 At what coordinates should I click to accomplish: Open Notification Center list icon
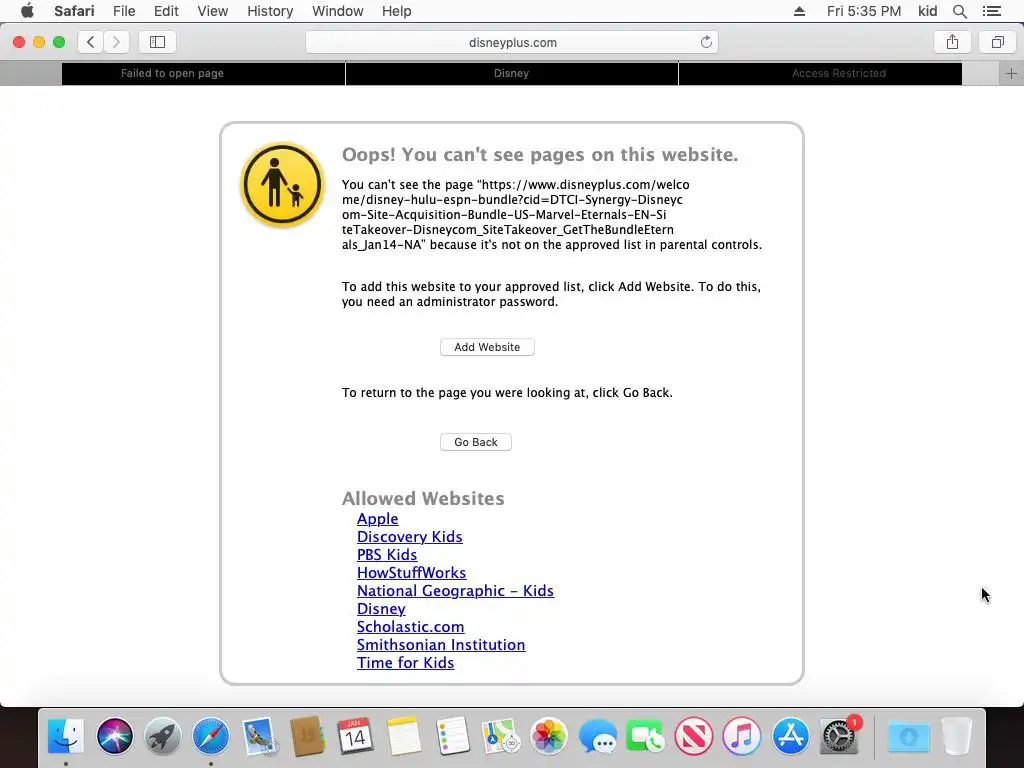click(x=991, y=11)
